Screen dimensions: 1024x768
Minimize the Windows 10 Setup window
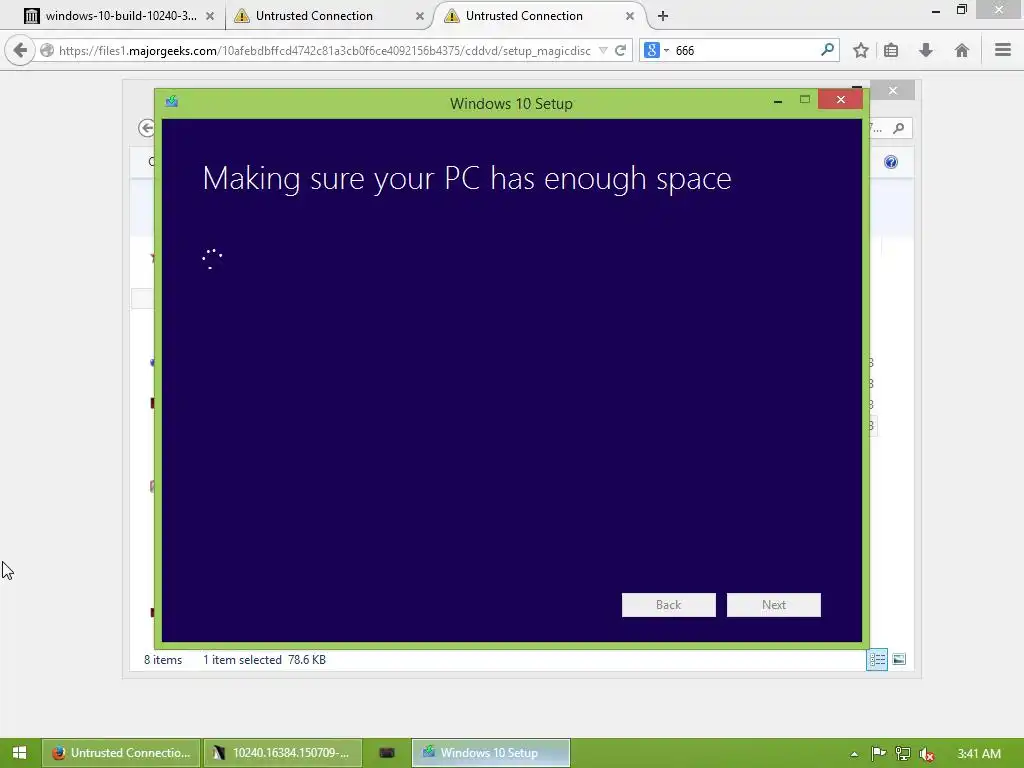(x=778, y=101)
